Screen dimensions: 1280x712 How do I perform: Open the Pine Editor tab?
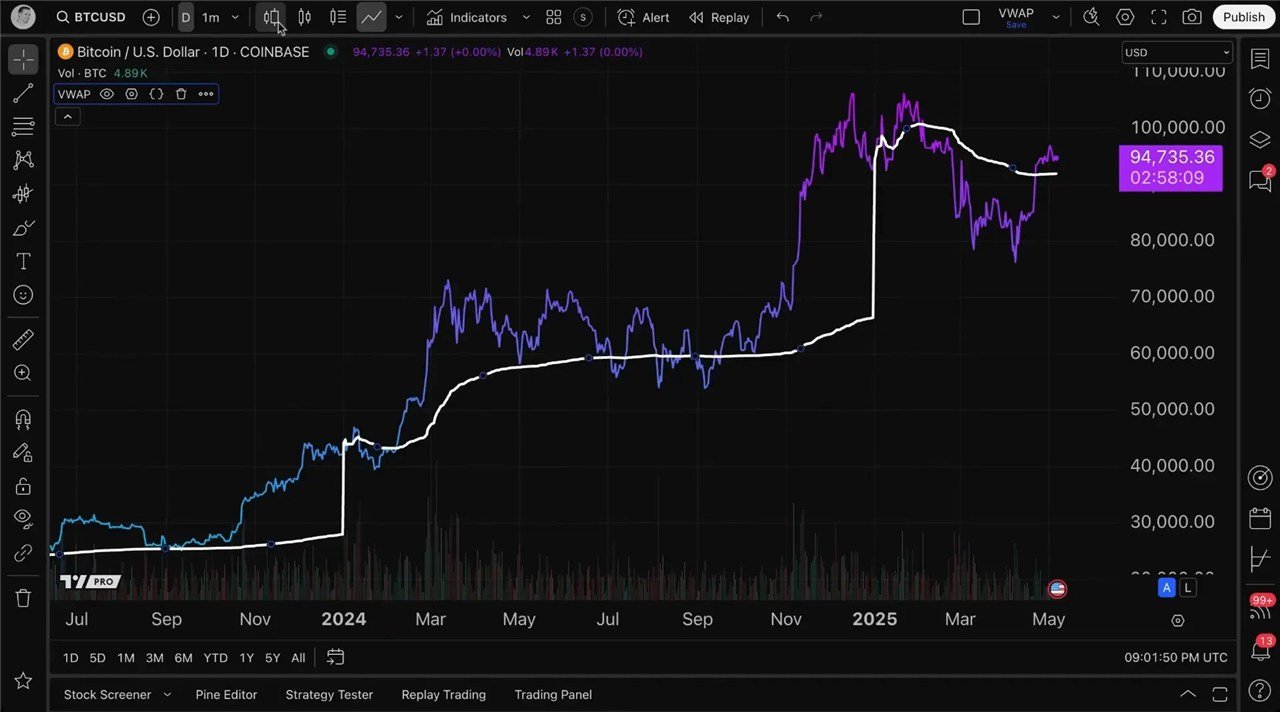pos(226,694)
